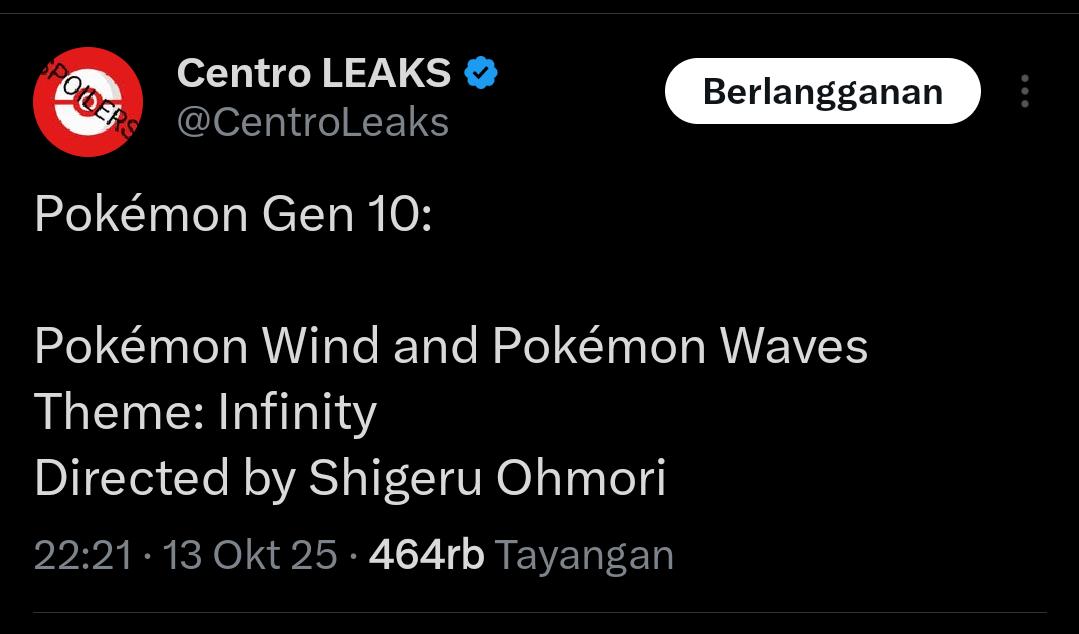
Task: Click the 22:21 post time
Action: click(83, 555)
